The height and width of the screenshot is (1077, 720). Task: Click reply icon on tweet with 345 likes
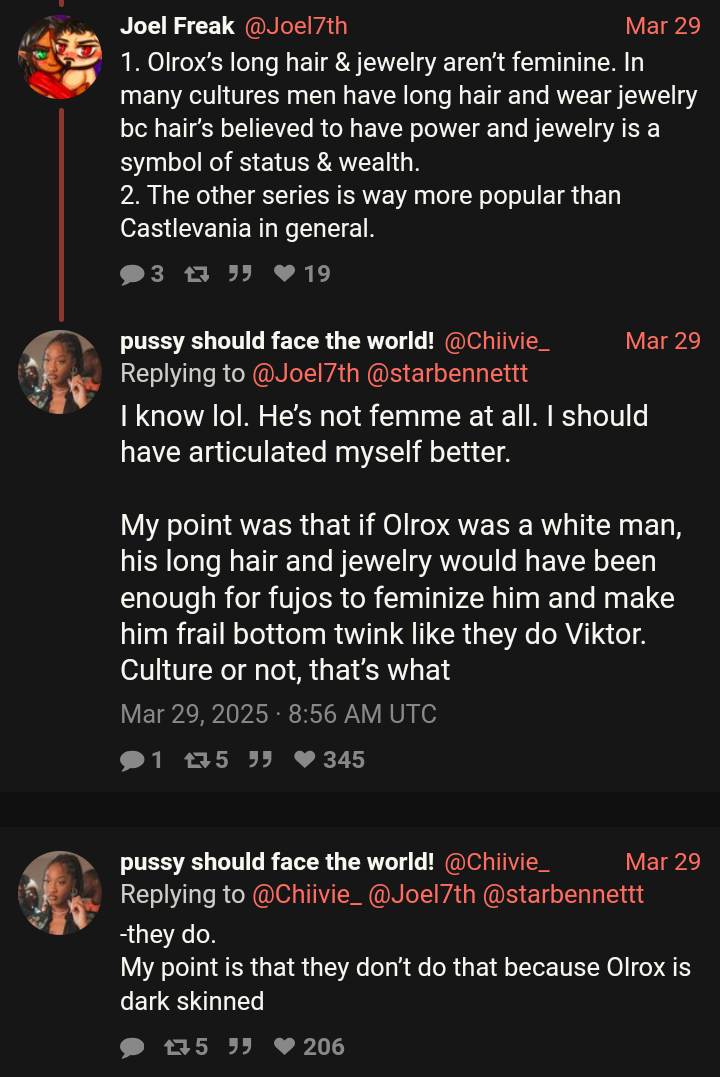pyautogui.click(x=132, y=760)
